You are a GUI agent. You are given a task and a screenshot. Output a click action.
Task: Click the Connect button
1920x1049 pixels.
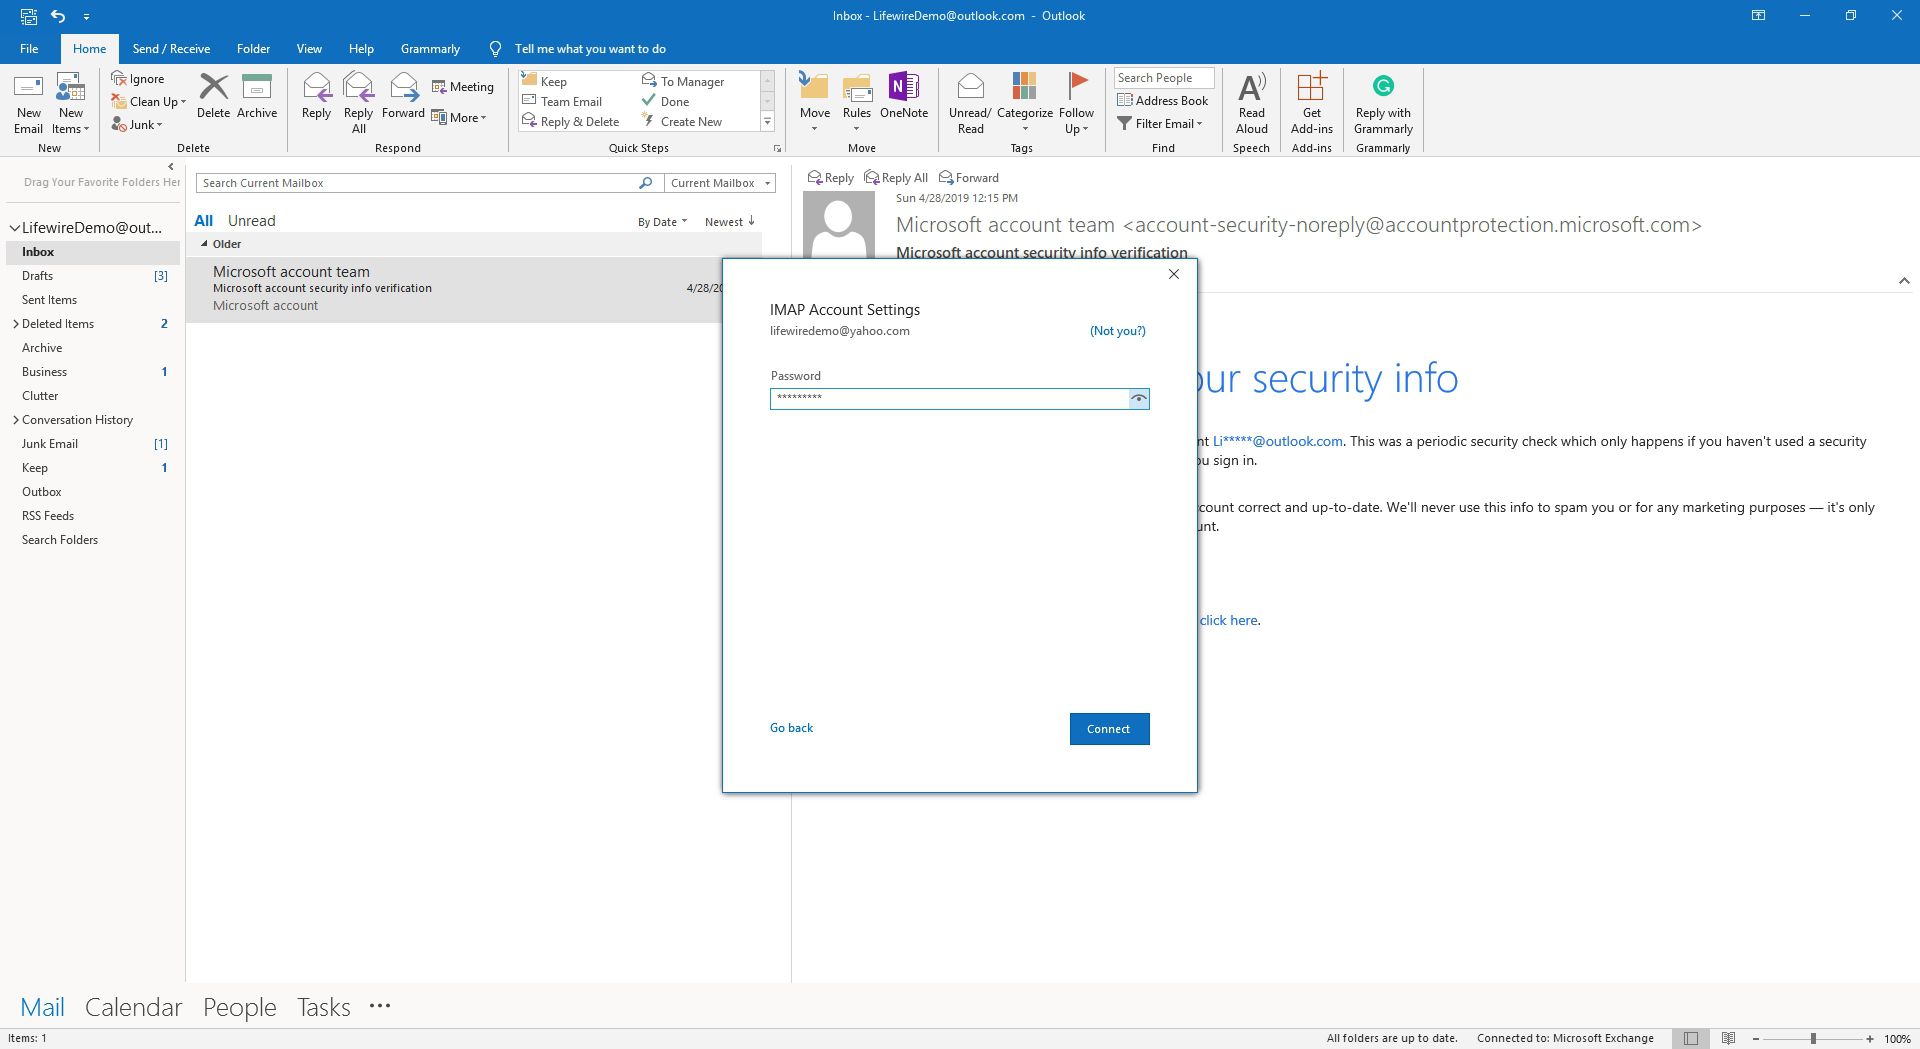pos(1109,729)
